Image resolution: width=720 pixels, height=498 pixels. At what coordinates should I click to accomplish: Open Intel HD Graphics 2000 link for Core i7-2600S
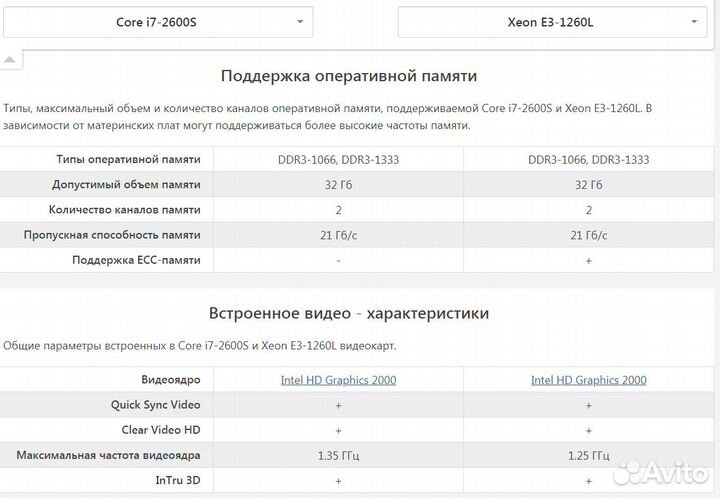coord(338,380)
